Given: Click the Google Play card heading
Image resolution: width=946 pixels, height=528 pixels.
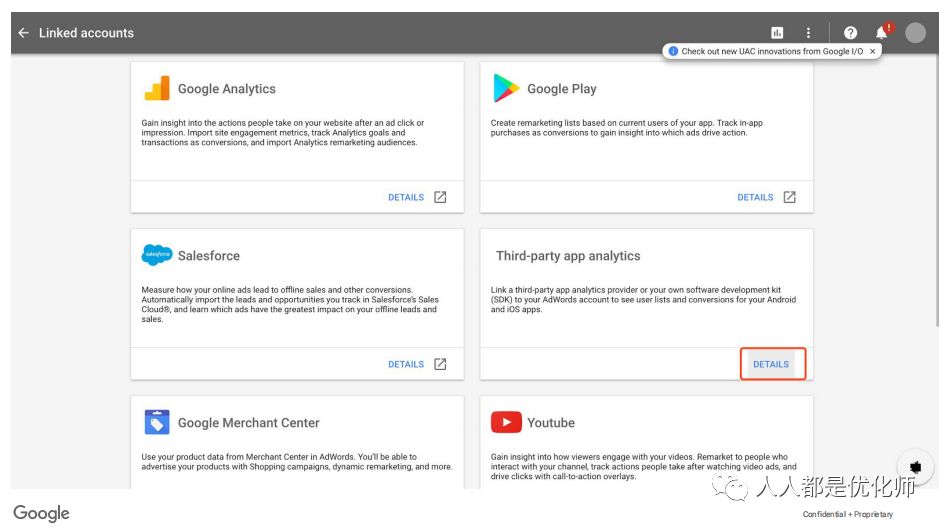Looking at the screenshot, I should pos(562,89).
